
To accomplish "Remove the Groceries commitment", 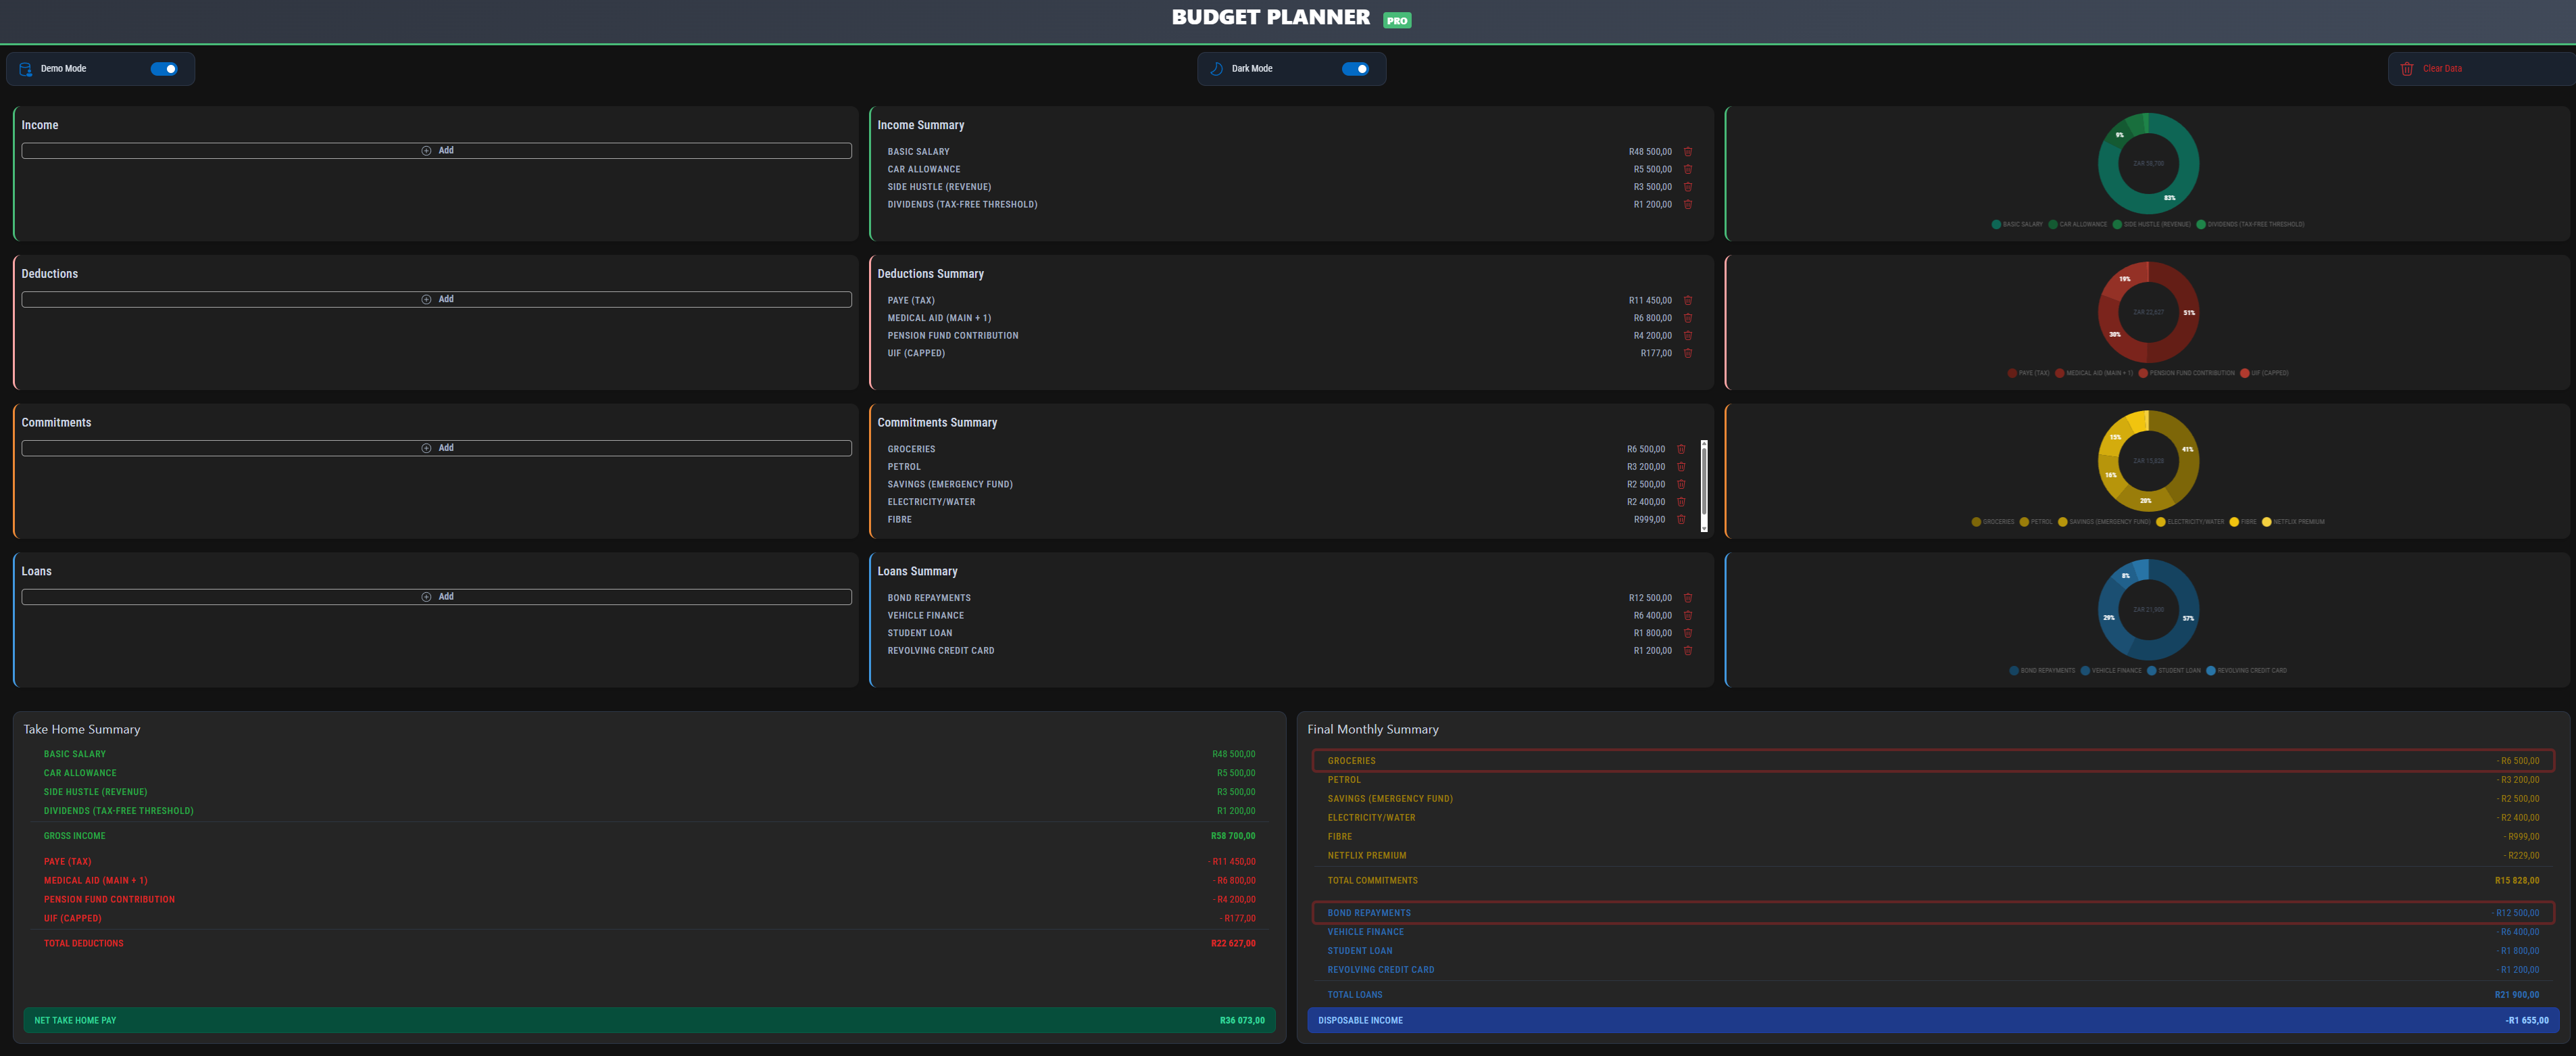I will [x=1681, y=450].
